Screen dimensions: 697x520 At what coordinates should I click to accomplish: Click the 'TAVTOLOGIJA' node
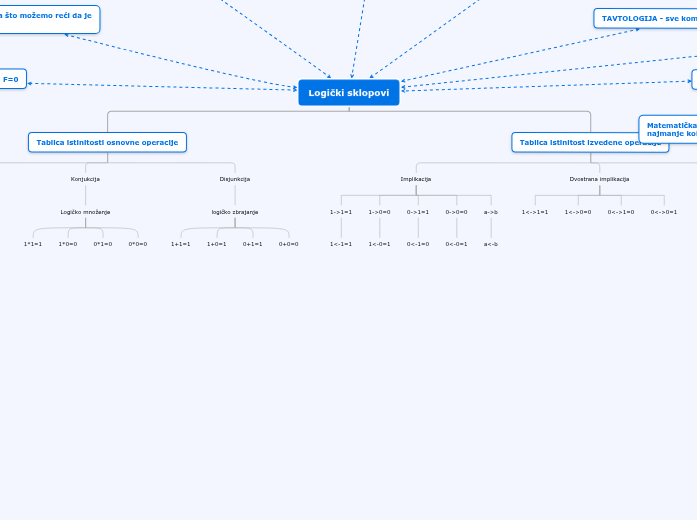tap(645, 19)
